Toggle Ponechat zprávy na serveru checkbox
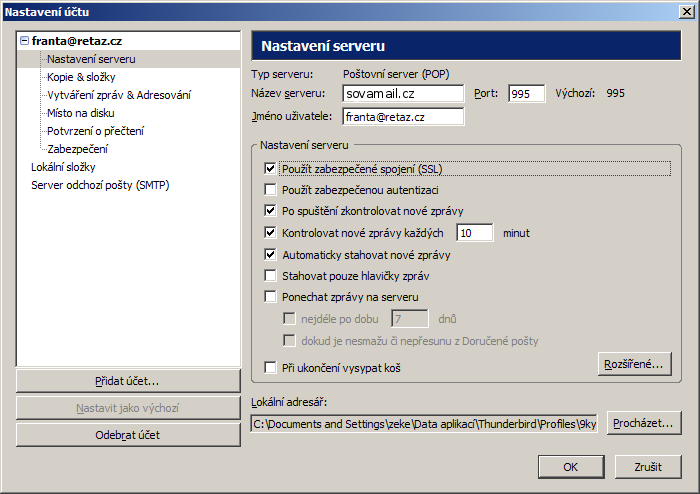 pos(270,297)
